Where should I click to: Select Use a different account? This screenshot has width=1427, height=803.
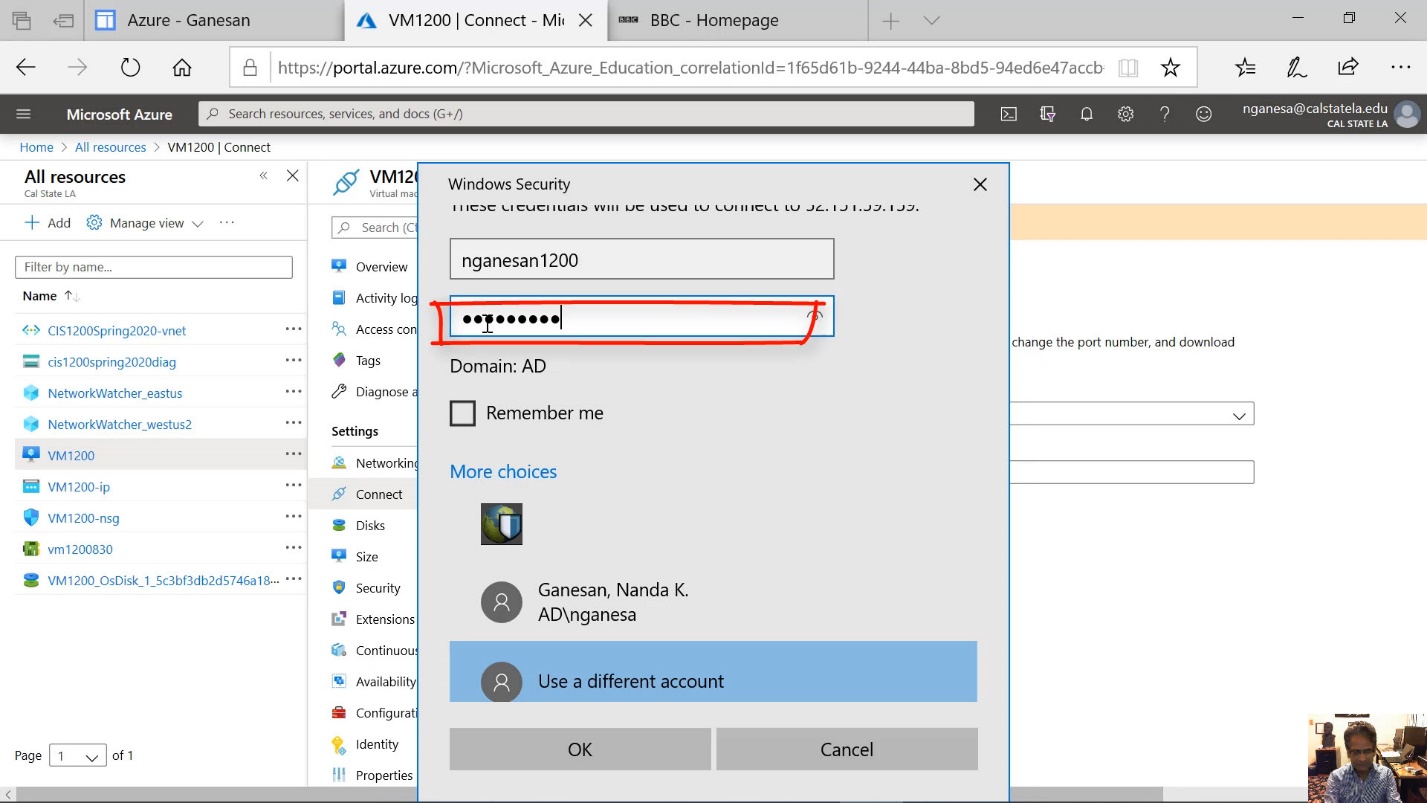[712, 680]
